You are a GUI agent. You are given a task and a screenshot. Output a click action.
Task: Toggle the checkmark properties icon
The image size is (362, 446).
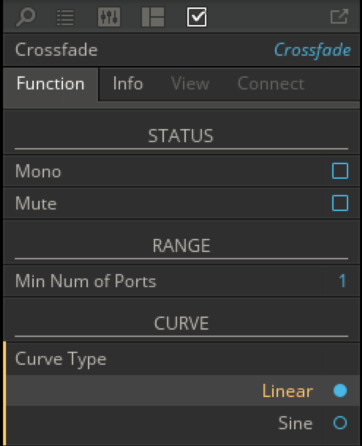tap(197, 17)
